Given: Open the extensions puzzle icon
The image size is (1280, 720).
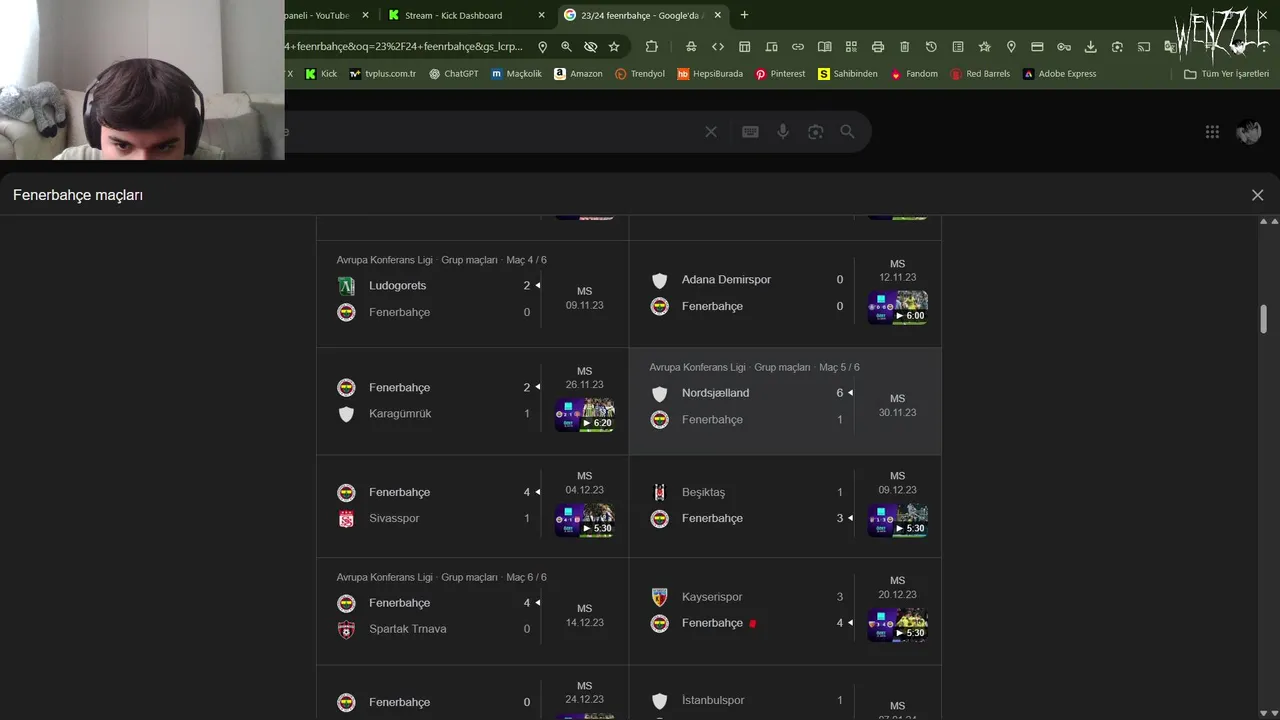Looking at the screenshot, I should tap(652, 46).
